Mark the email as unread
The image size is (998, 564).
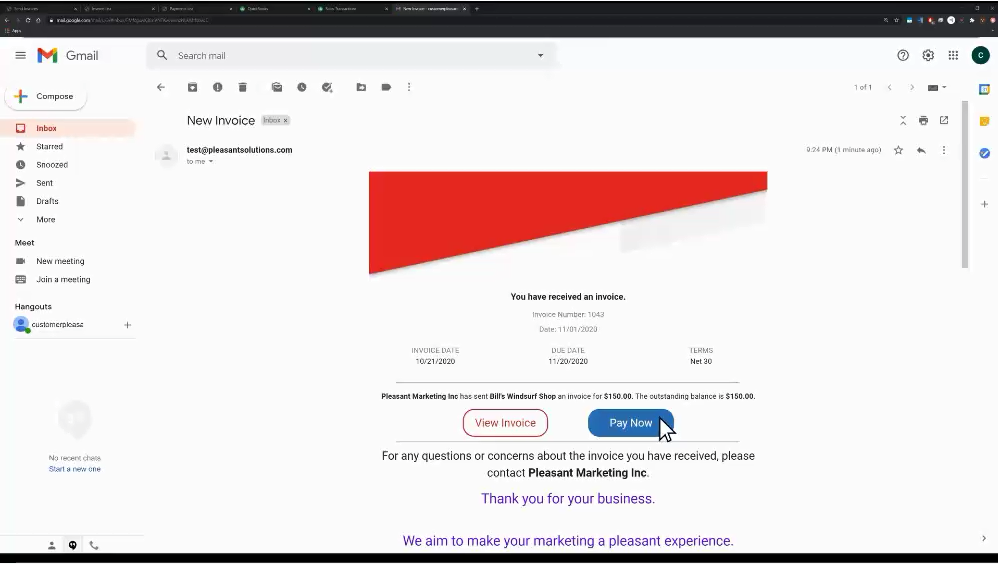[277, 88]
